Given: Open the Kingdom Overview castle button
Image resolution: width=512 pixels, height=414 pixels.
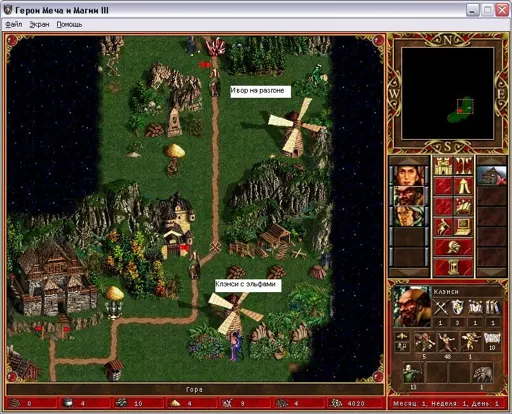Looking at the screenshot, I should click(x=443, y=166).
